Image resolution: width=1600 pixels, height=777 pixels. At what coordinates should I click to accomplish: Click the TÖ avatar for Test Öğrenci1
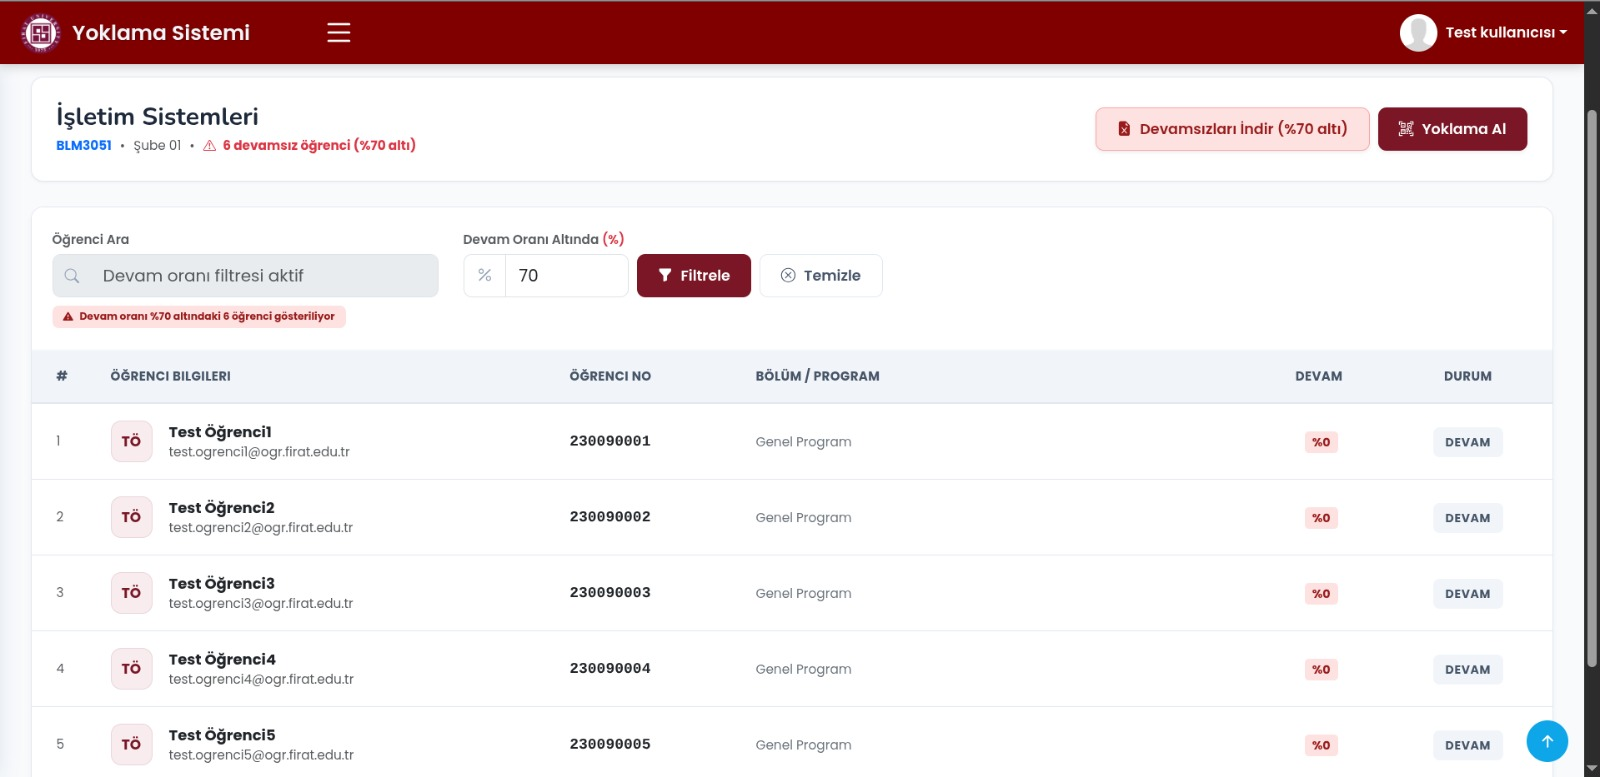coord(131,441)
